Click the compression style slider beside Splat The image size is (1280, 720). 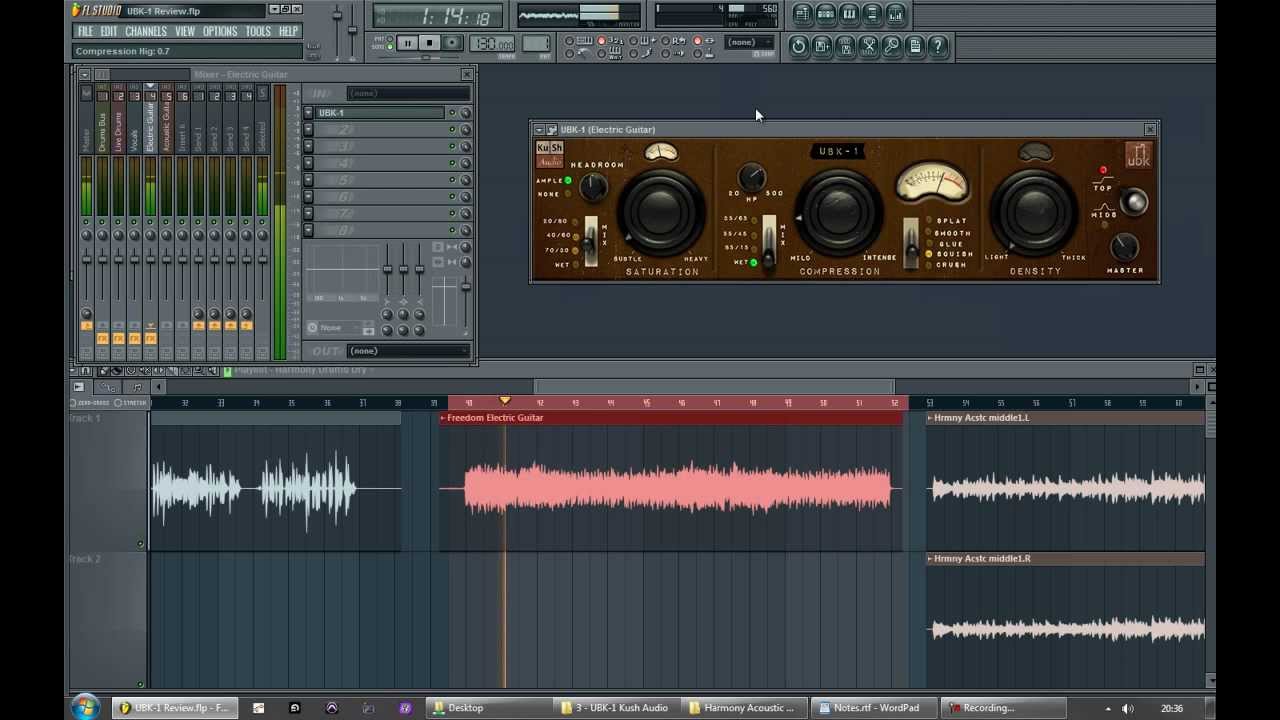tap(911, 242)
